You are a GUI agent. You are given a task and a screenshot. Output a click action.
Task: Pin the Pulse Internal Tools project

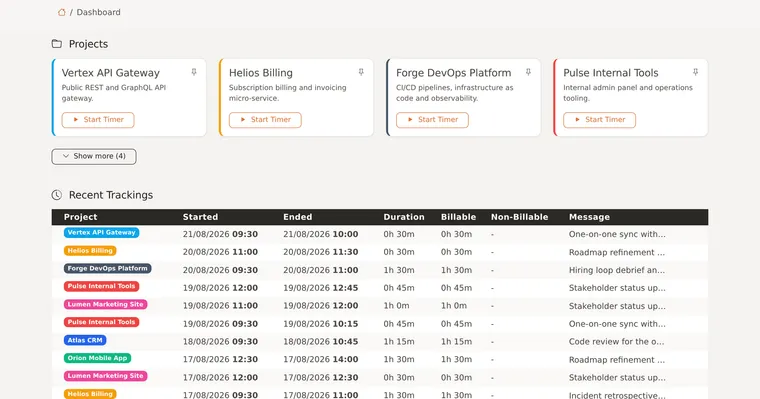[696, 72]
